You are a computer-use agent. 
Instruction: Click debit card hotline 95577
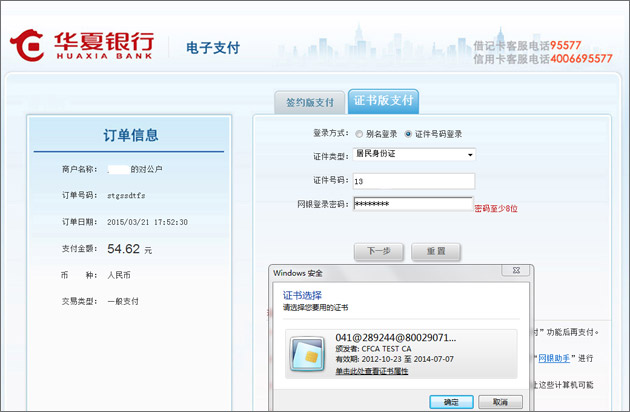coord(565,45)
